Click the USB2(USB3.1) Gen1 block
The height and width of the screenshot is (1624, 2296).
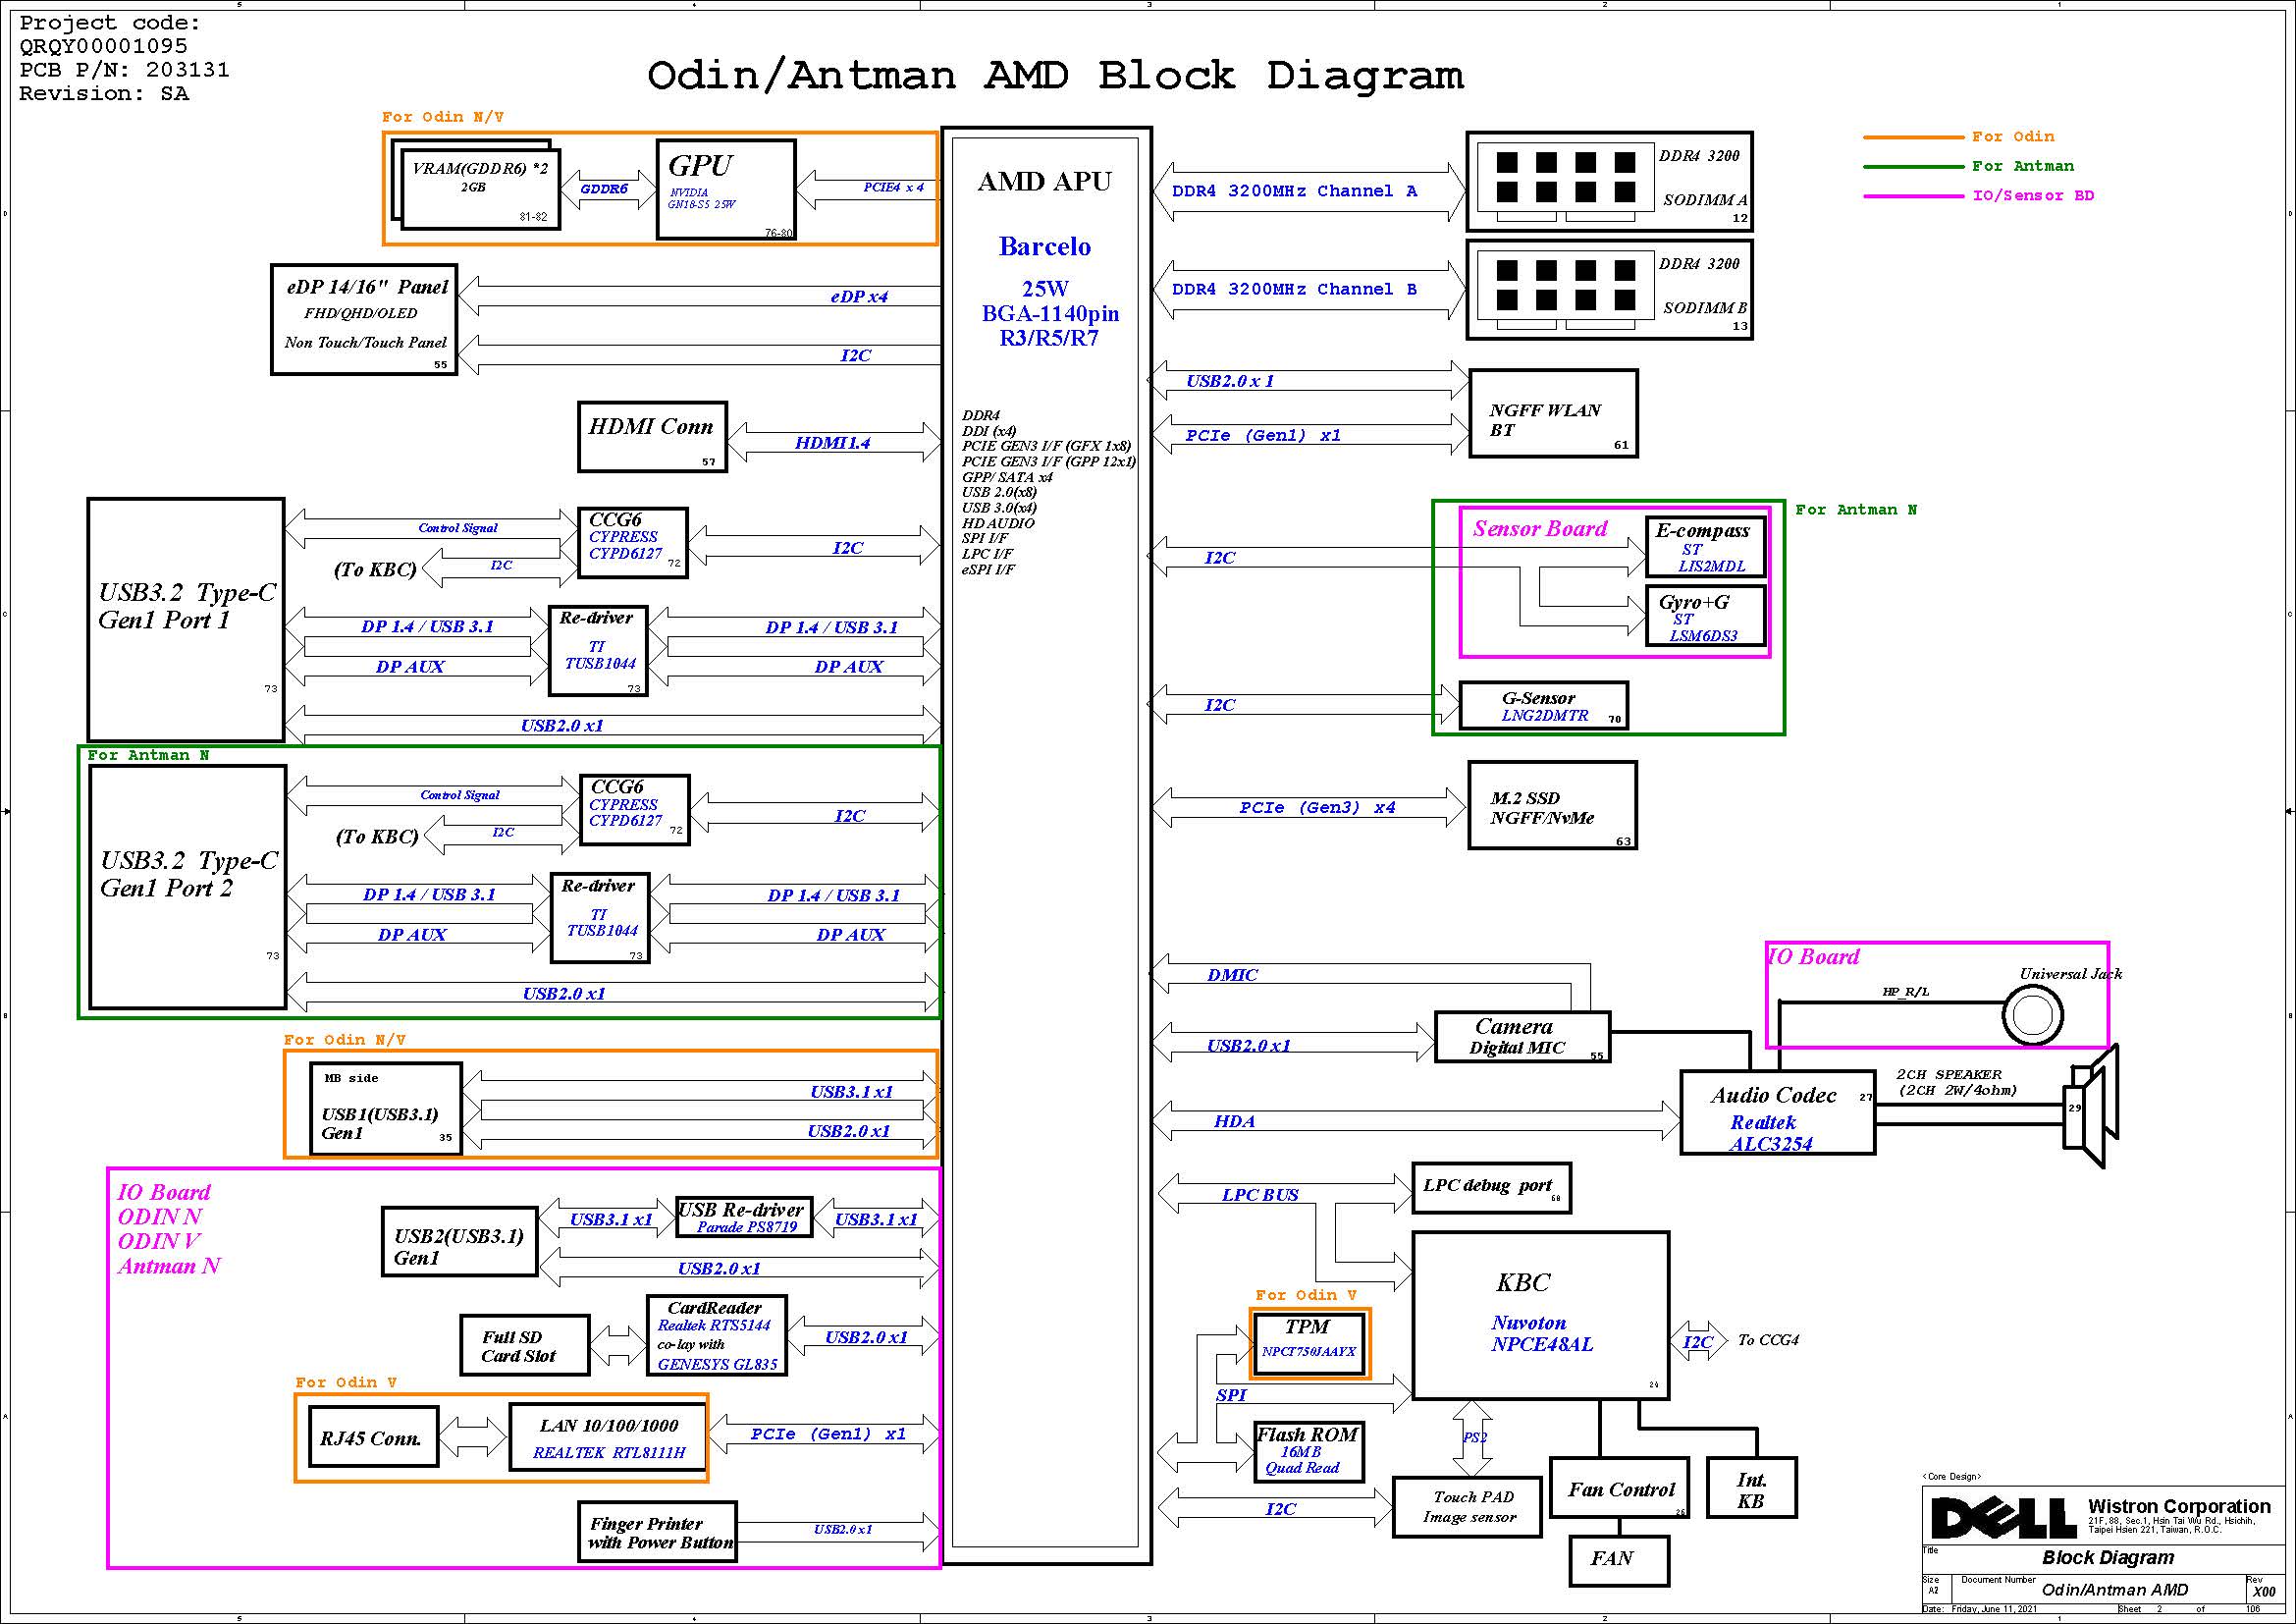pos(460,1241)
